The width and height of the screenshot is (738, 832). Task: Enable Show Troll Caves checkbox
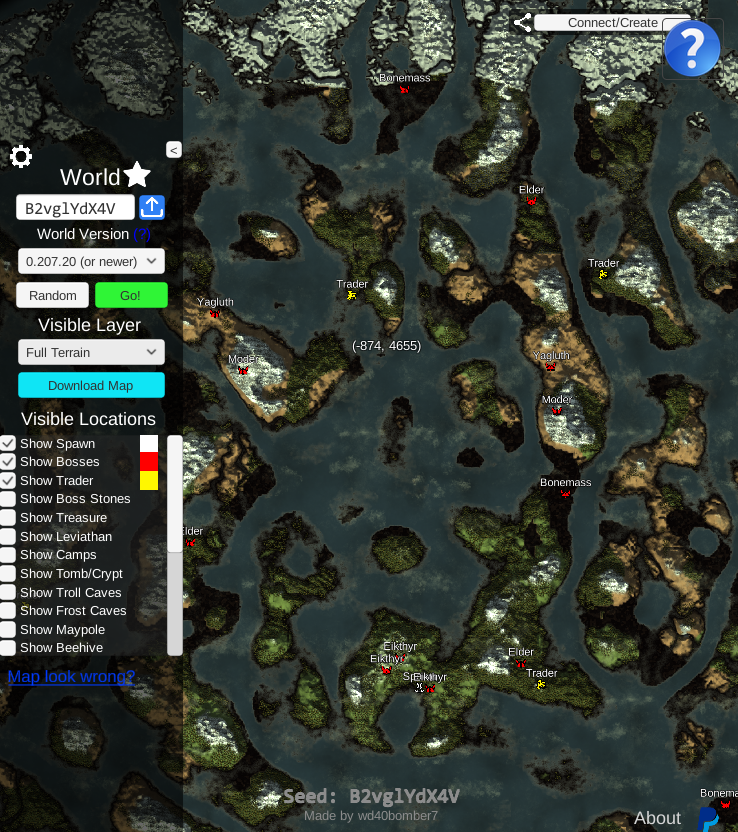[8, 592]
